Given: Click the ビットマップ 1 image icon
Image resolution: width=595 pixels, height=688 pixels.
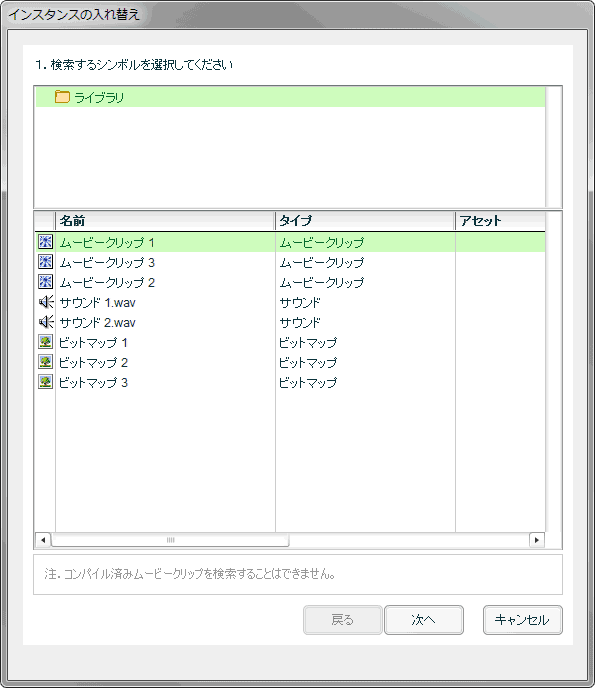Looking at the screenshot, I should pos(46,342).
